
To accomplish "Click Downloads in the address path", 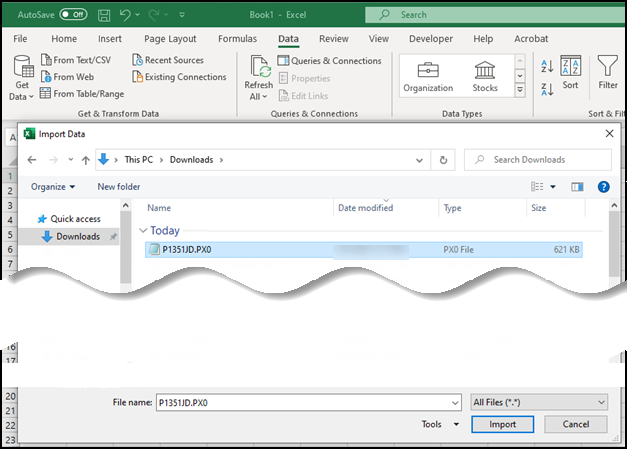I will [x=192, y=160].
